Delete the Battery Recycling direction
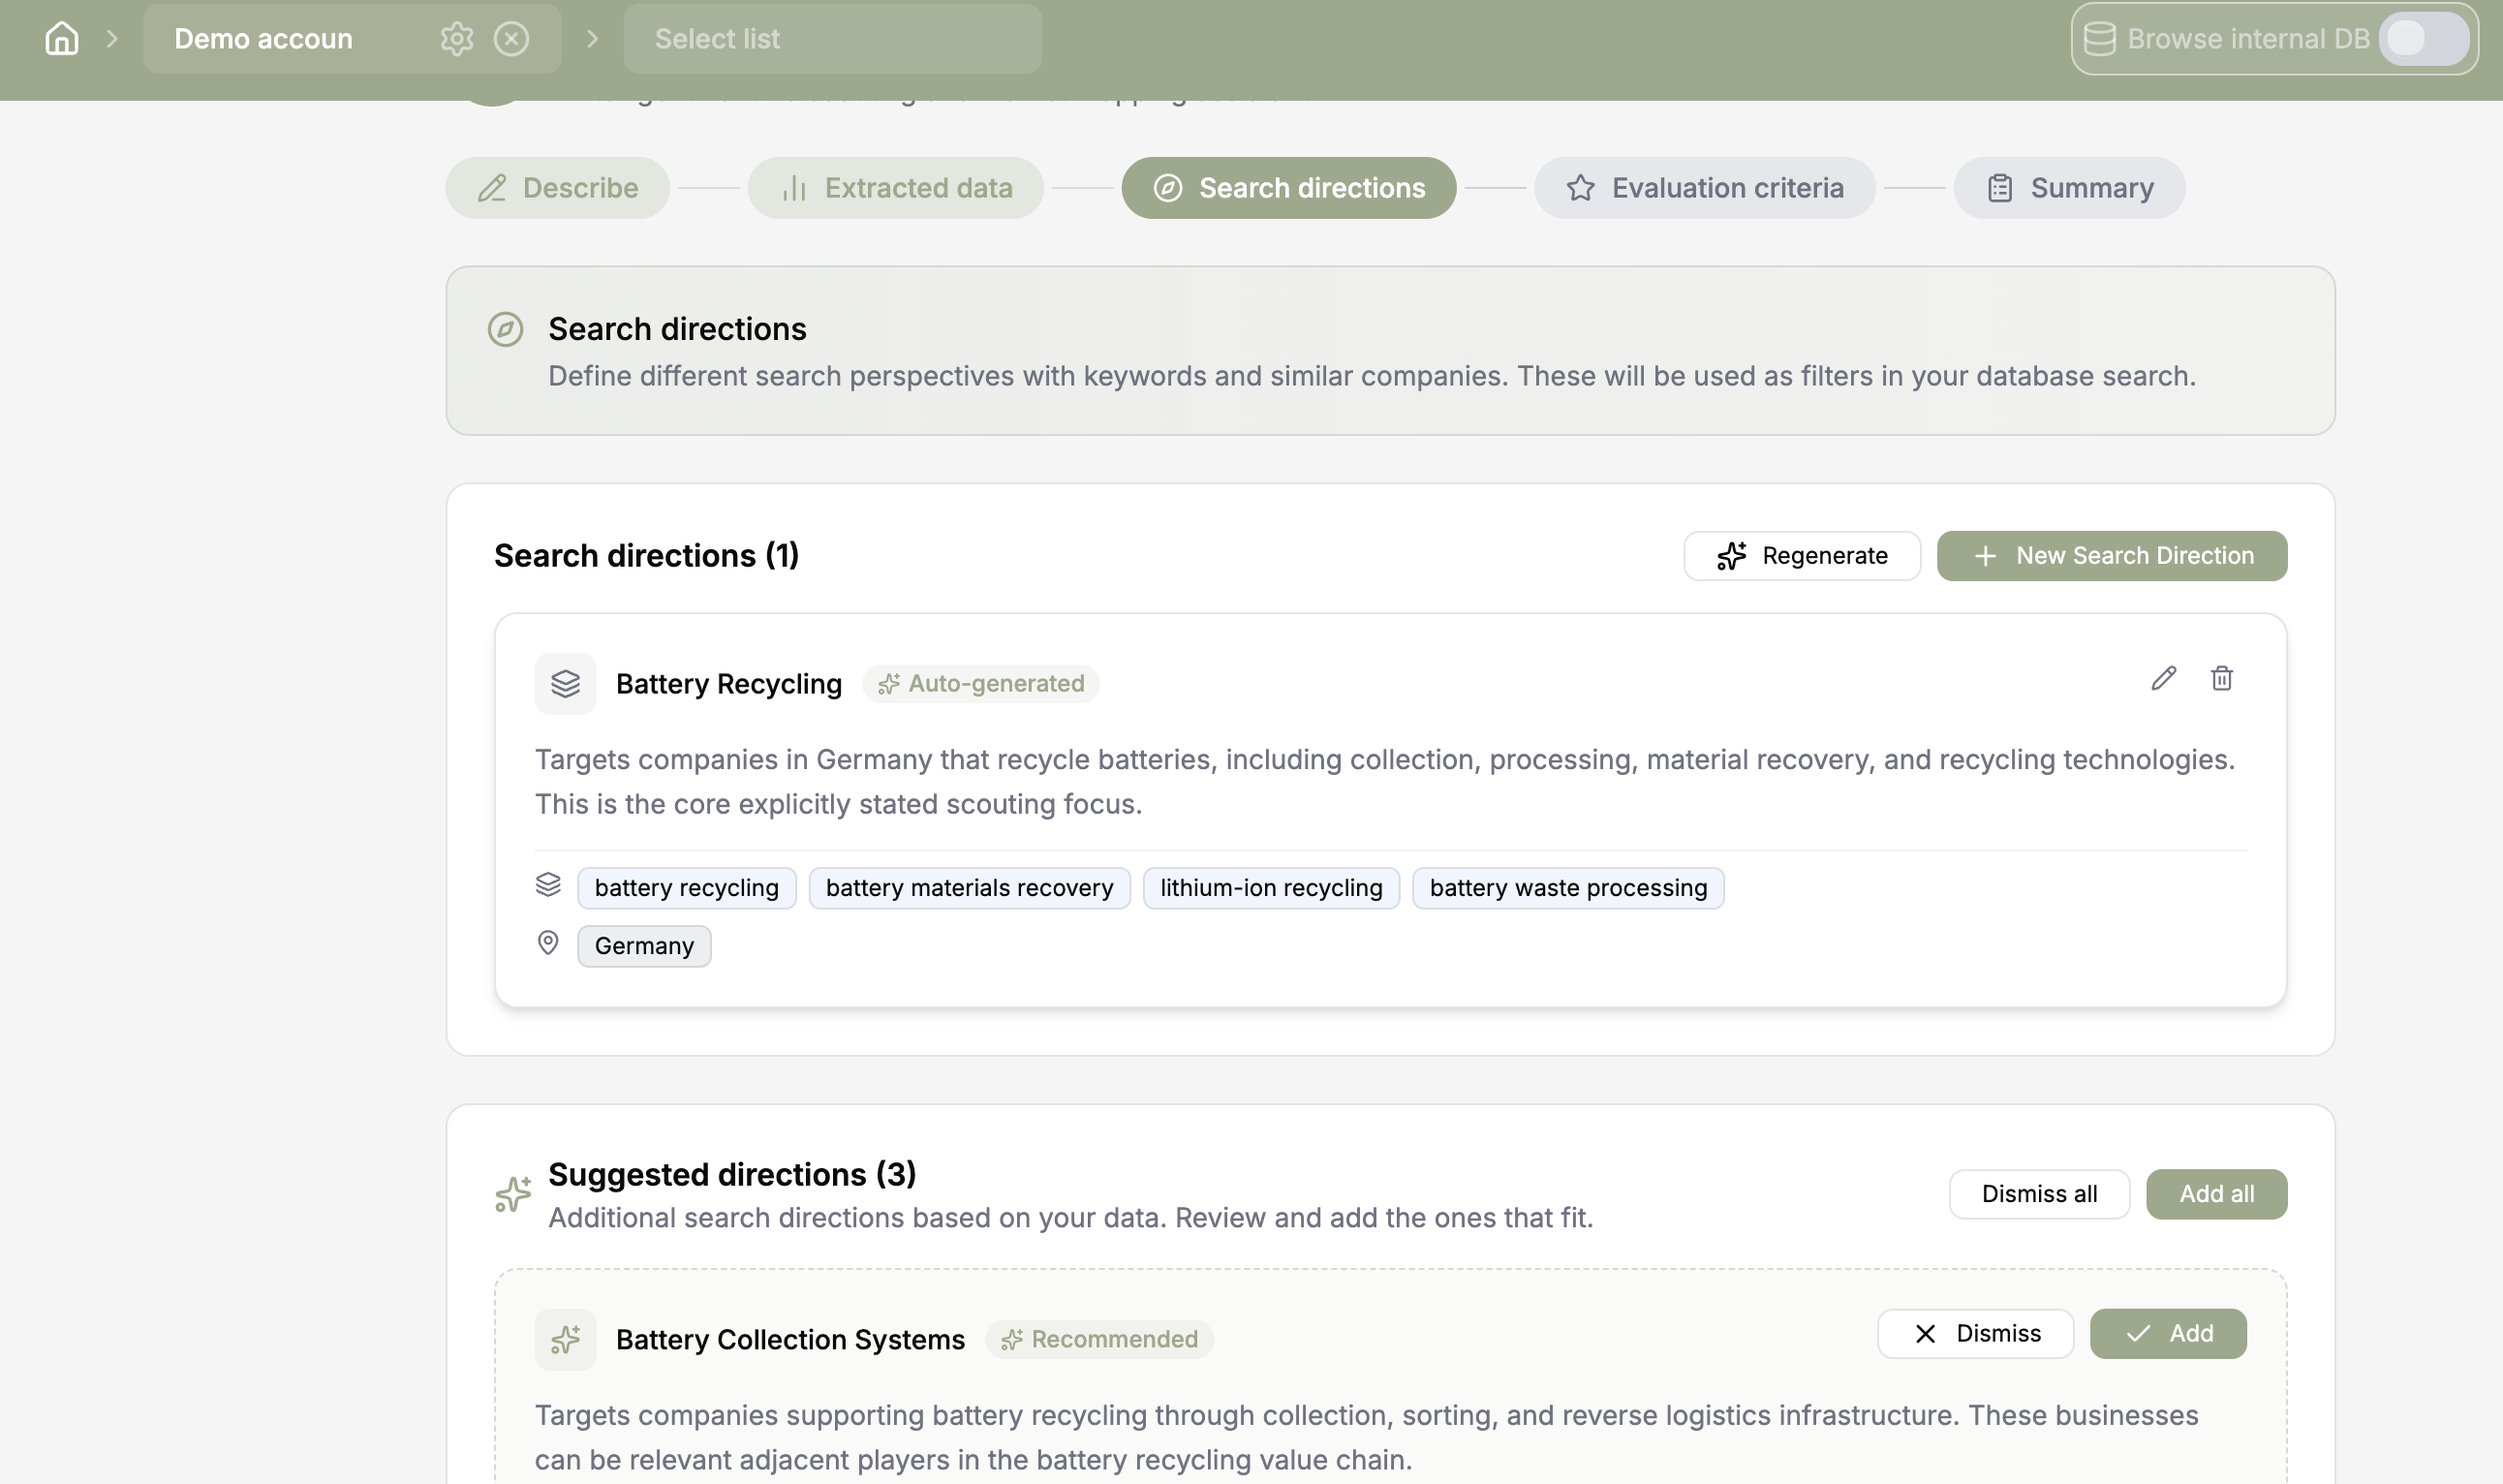Screen dimensions: 2503x1484 pyautogui.click(x=2221, y=679)
